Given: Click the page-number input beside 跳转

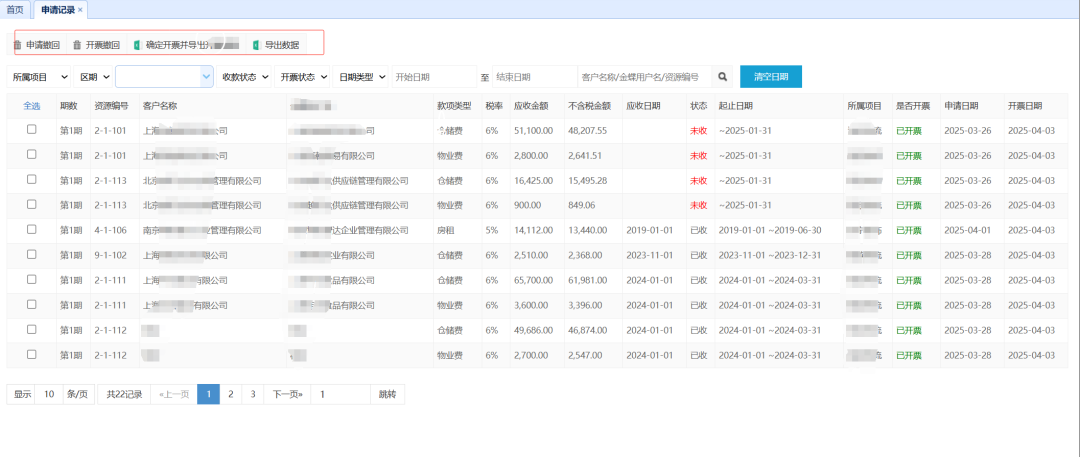Looking at the screenshot, I should tap(341, 394).
